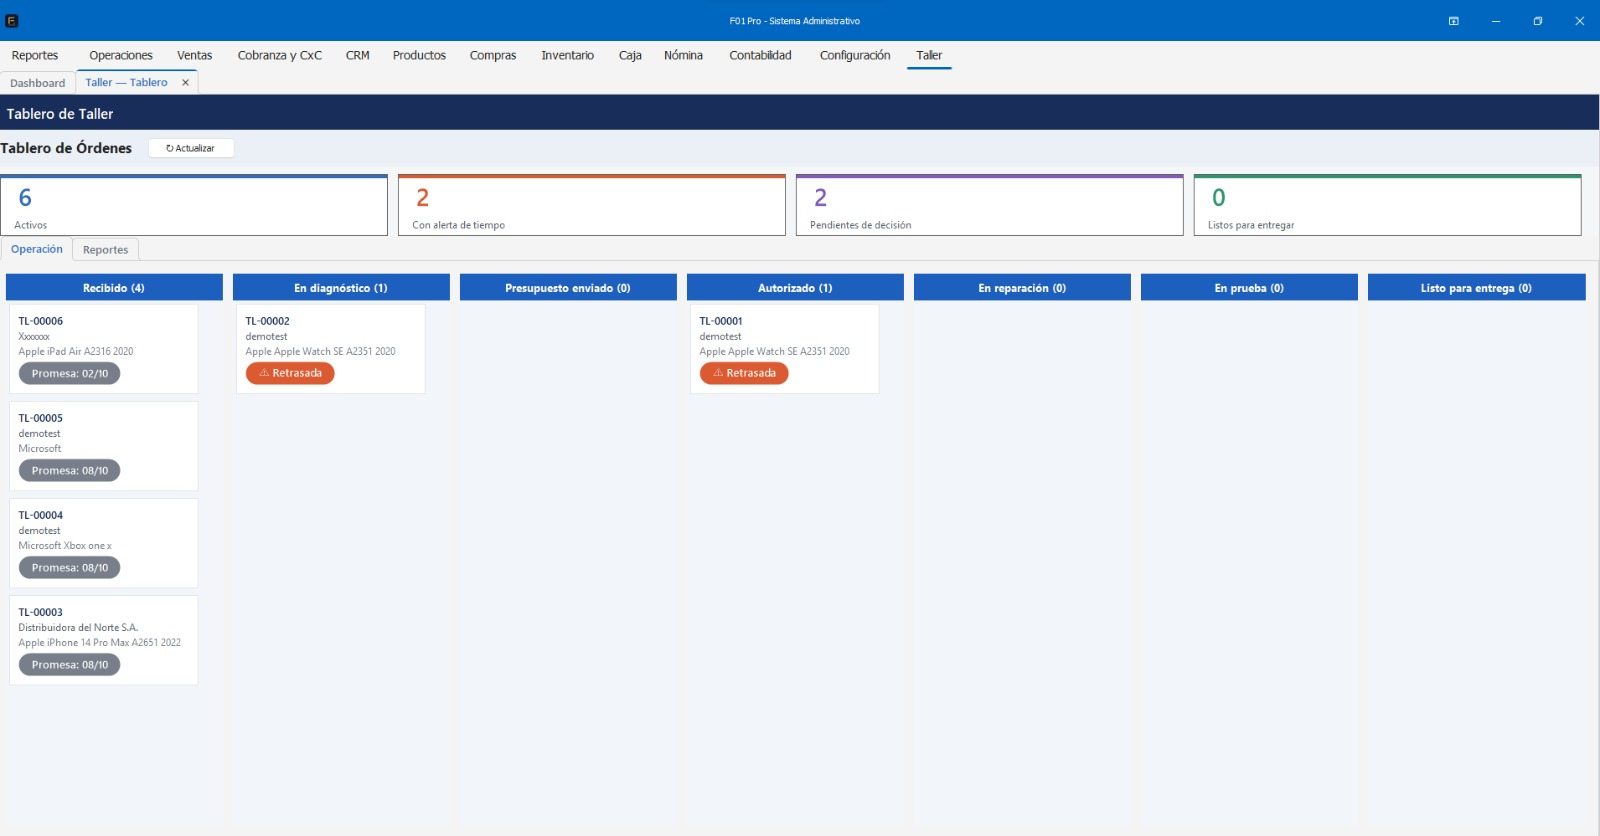
Task: Switch to the Dashboard tab
Action: [38, 83]
